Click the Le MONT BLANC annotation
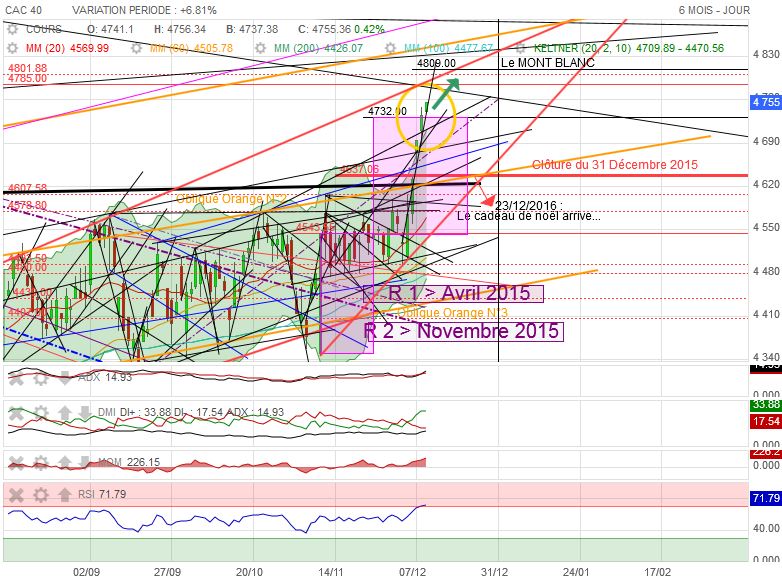 [548, 63]
